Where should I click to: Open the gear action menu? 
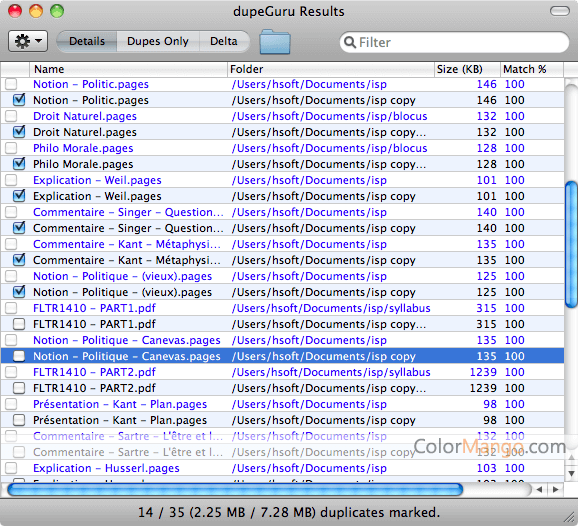pyautogui.click(x=28, y=41)
